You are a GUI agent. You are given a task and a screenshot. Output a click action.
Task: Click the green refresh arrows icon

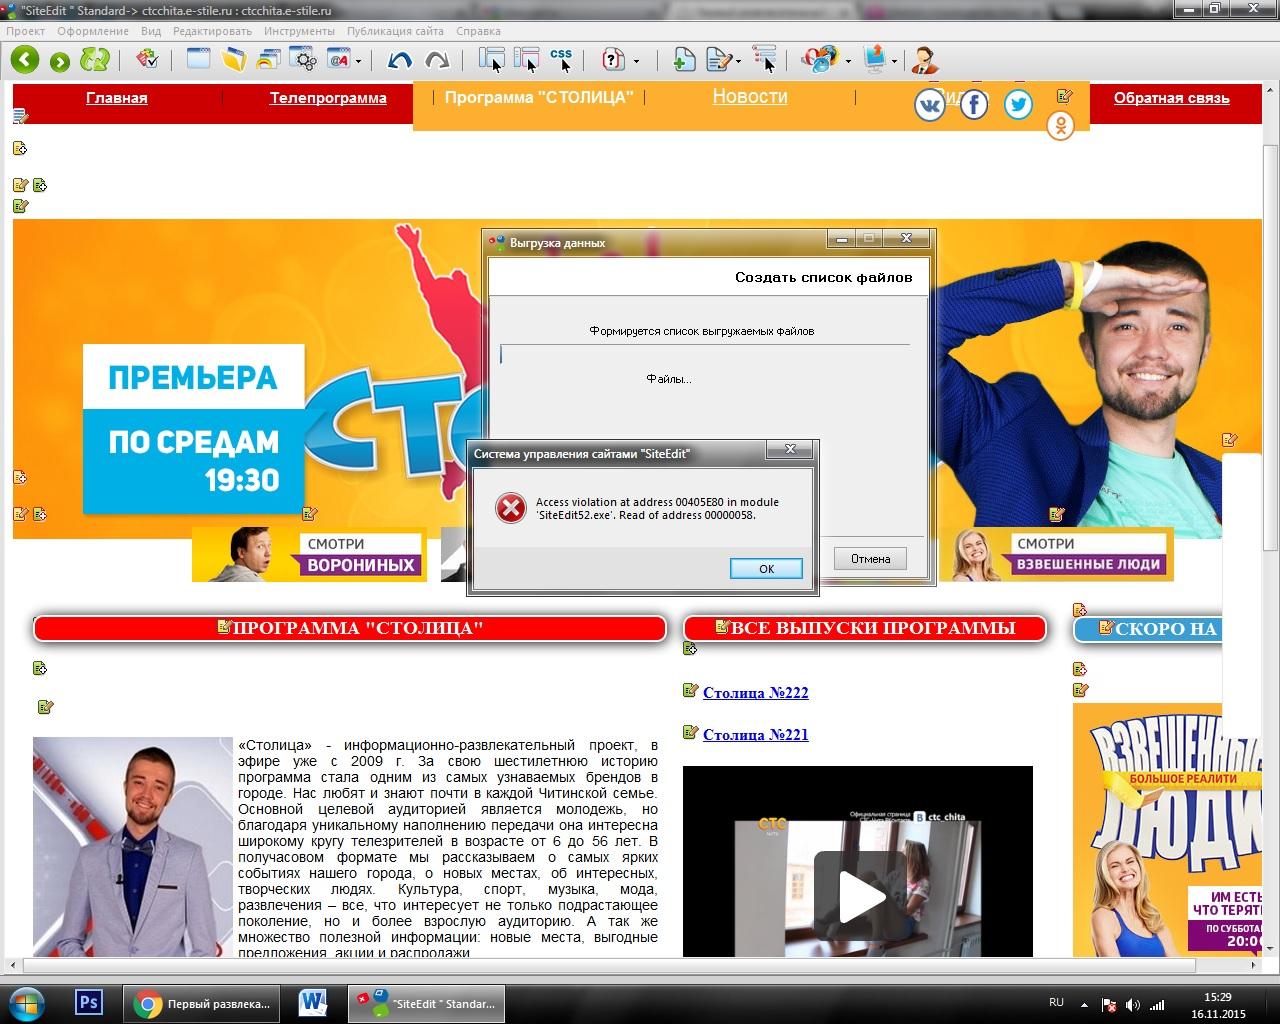pos(95,60)
